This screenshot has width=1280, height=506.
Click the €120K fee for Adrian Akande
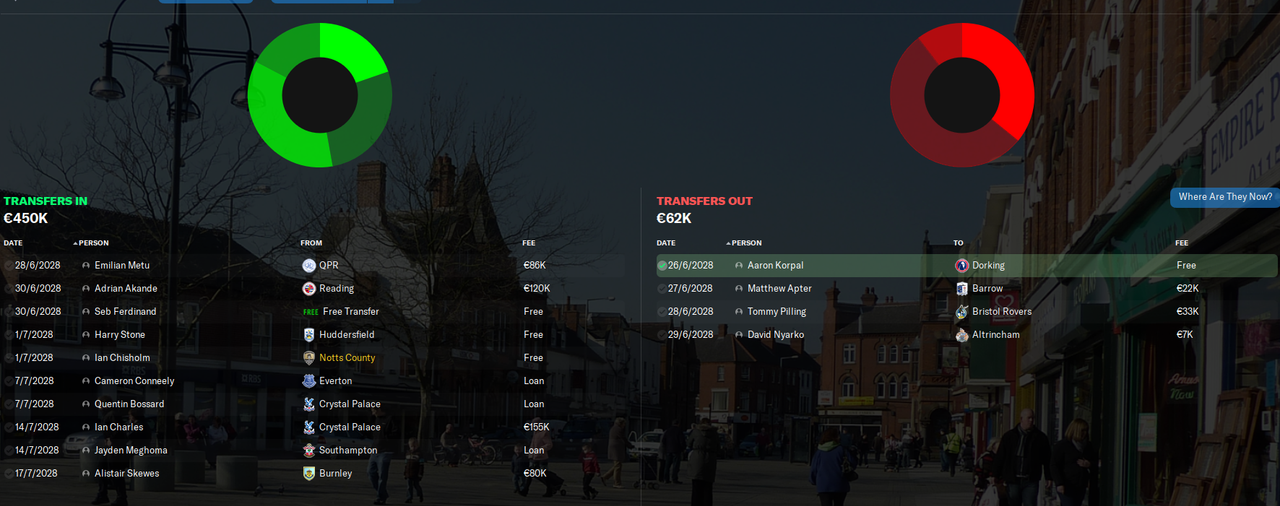536,289
